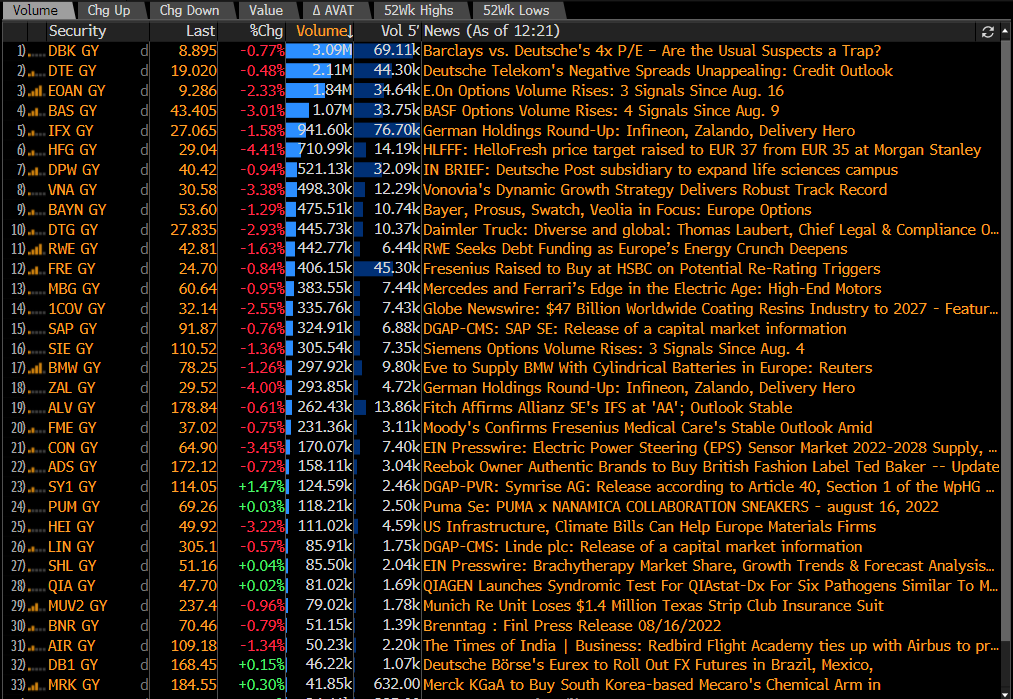Viewport: 1013px width, 699px height.
Task: Select the ADS GY ticker
Action: [x=72, y=468]
